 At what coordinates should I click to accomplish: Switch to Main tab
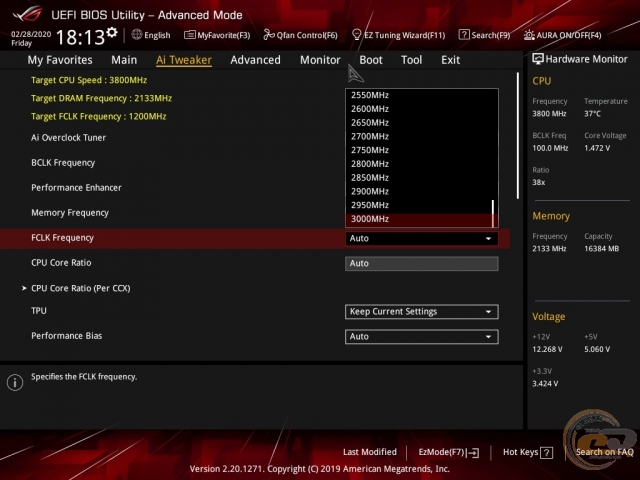pyautogui.click(x=124, y=60)
